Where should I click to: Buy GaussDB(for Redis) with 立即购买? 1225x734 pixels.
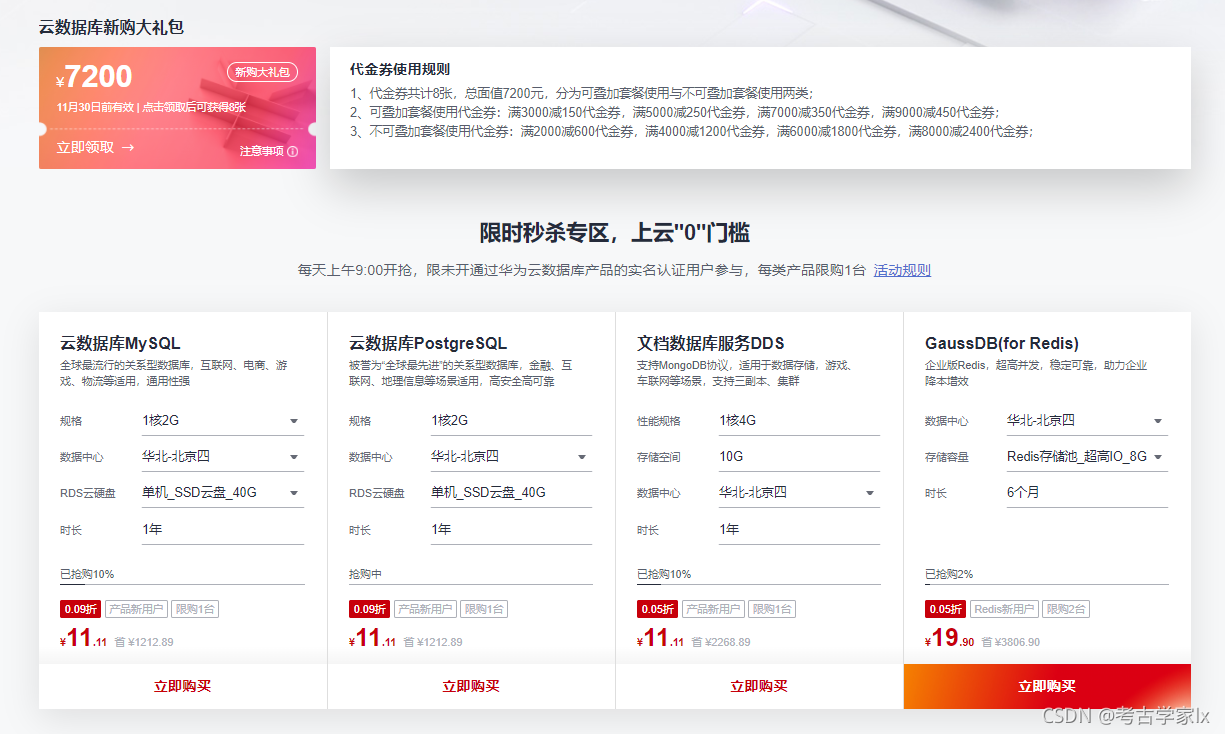tap(1047, 686)
